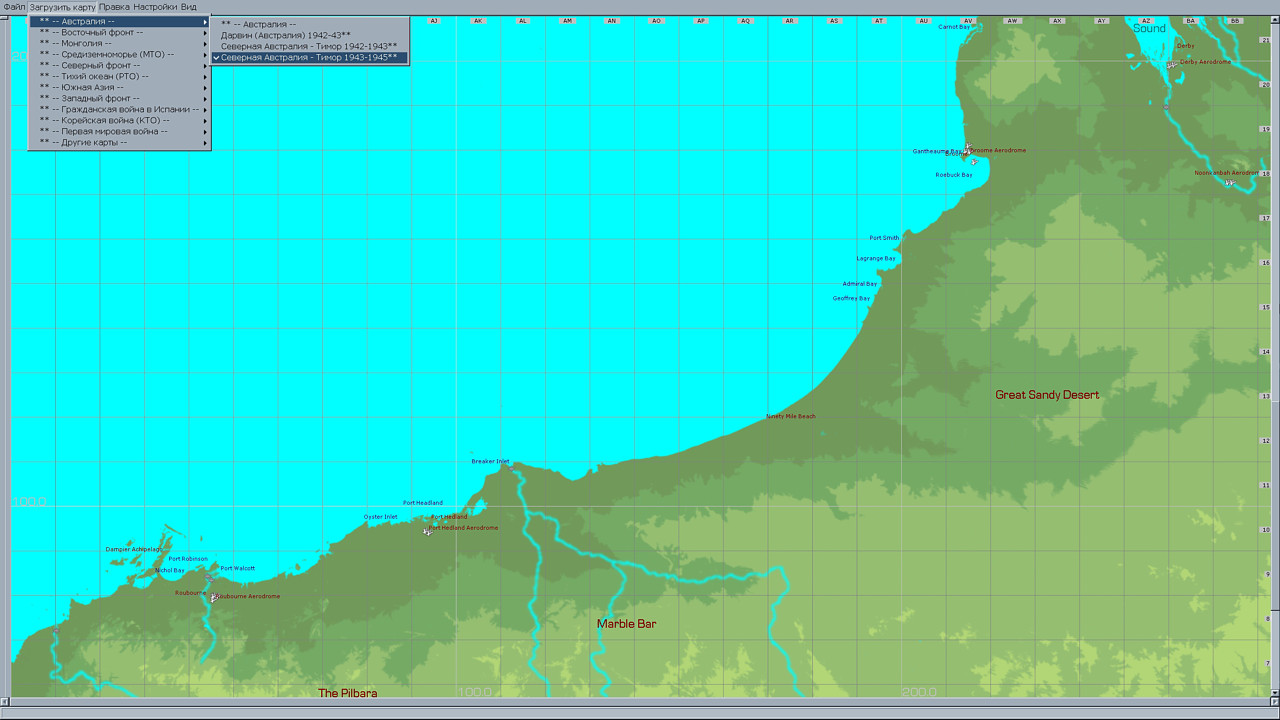Open the Настройки menu
This screenshot has height=720, width=1280.
coord(155,7)
